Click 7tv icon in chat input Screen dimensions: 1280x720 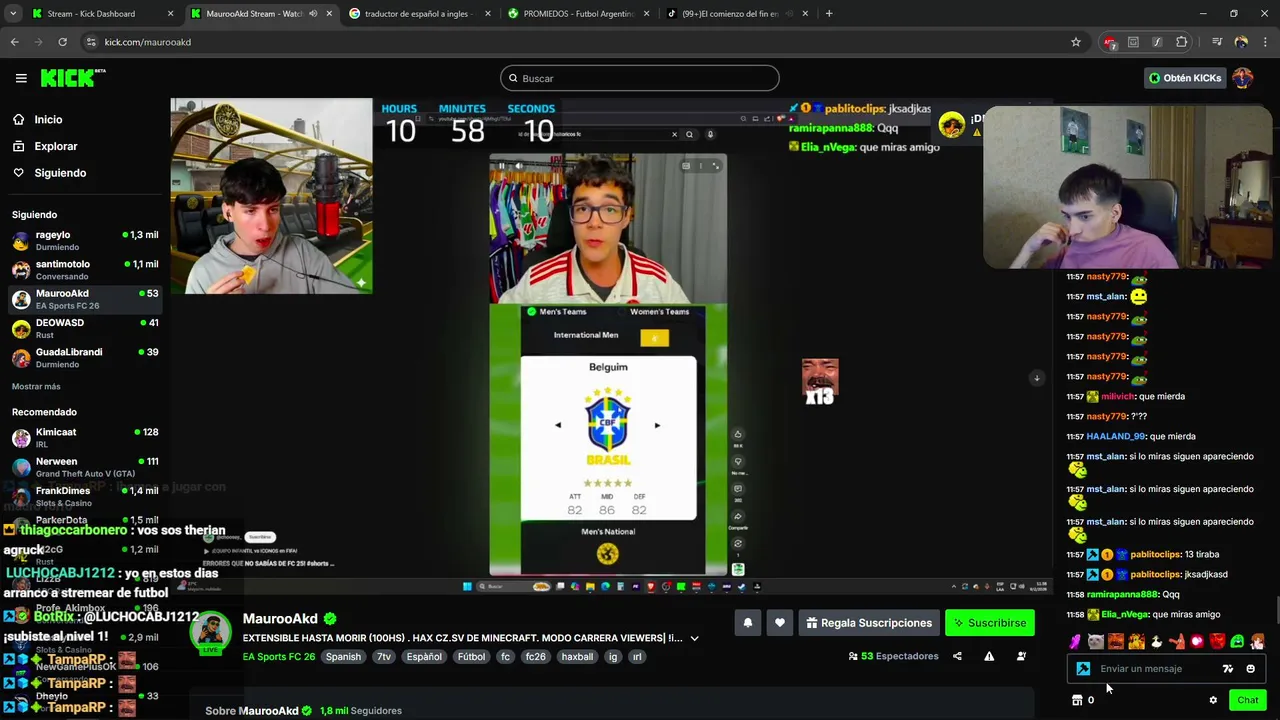[x=1228, y=669]
